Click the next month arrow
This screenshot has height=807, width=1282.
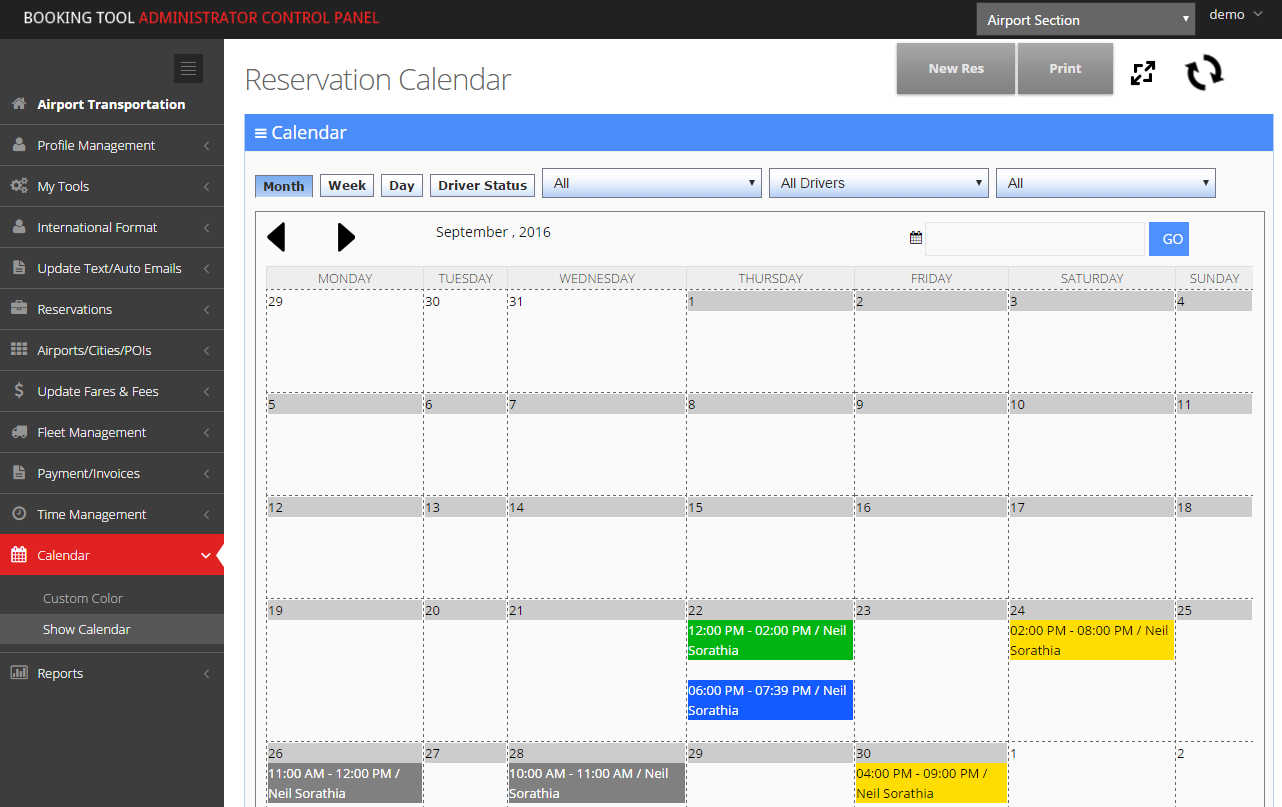pyautogui.click(x=346, y=237)
